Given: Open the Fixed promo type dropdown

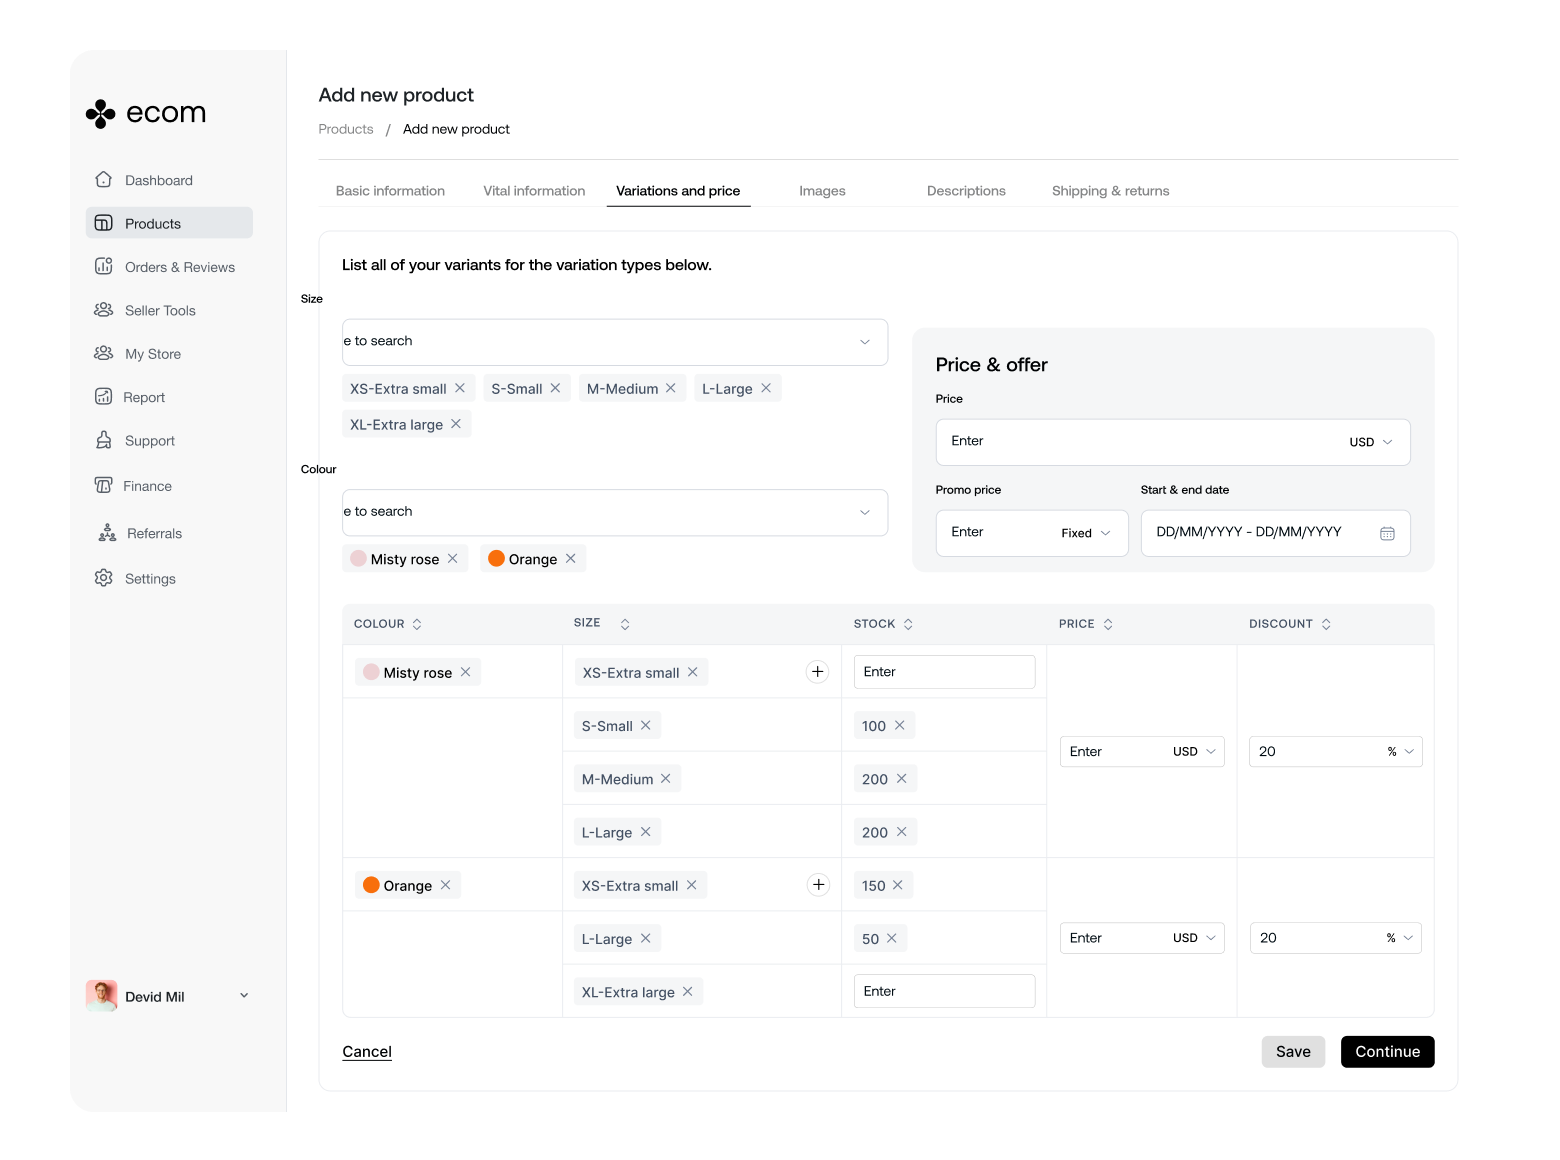Looking at the screenshot, I should point(1086,533).
